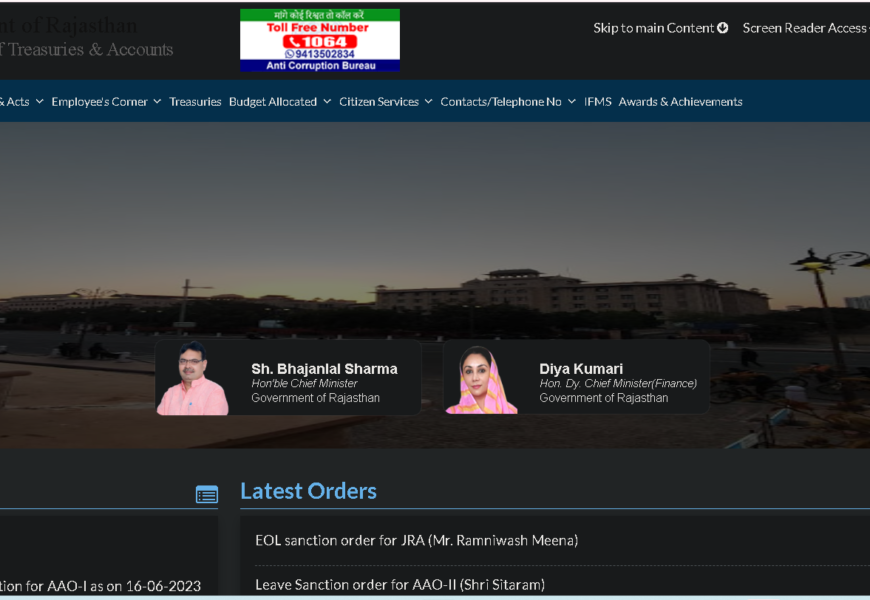Open Diya Kumari's portrait photo
Viewport: 870px width, 600px height.
[481, 379]
